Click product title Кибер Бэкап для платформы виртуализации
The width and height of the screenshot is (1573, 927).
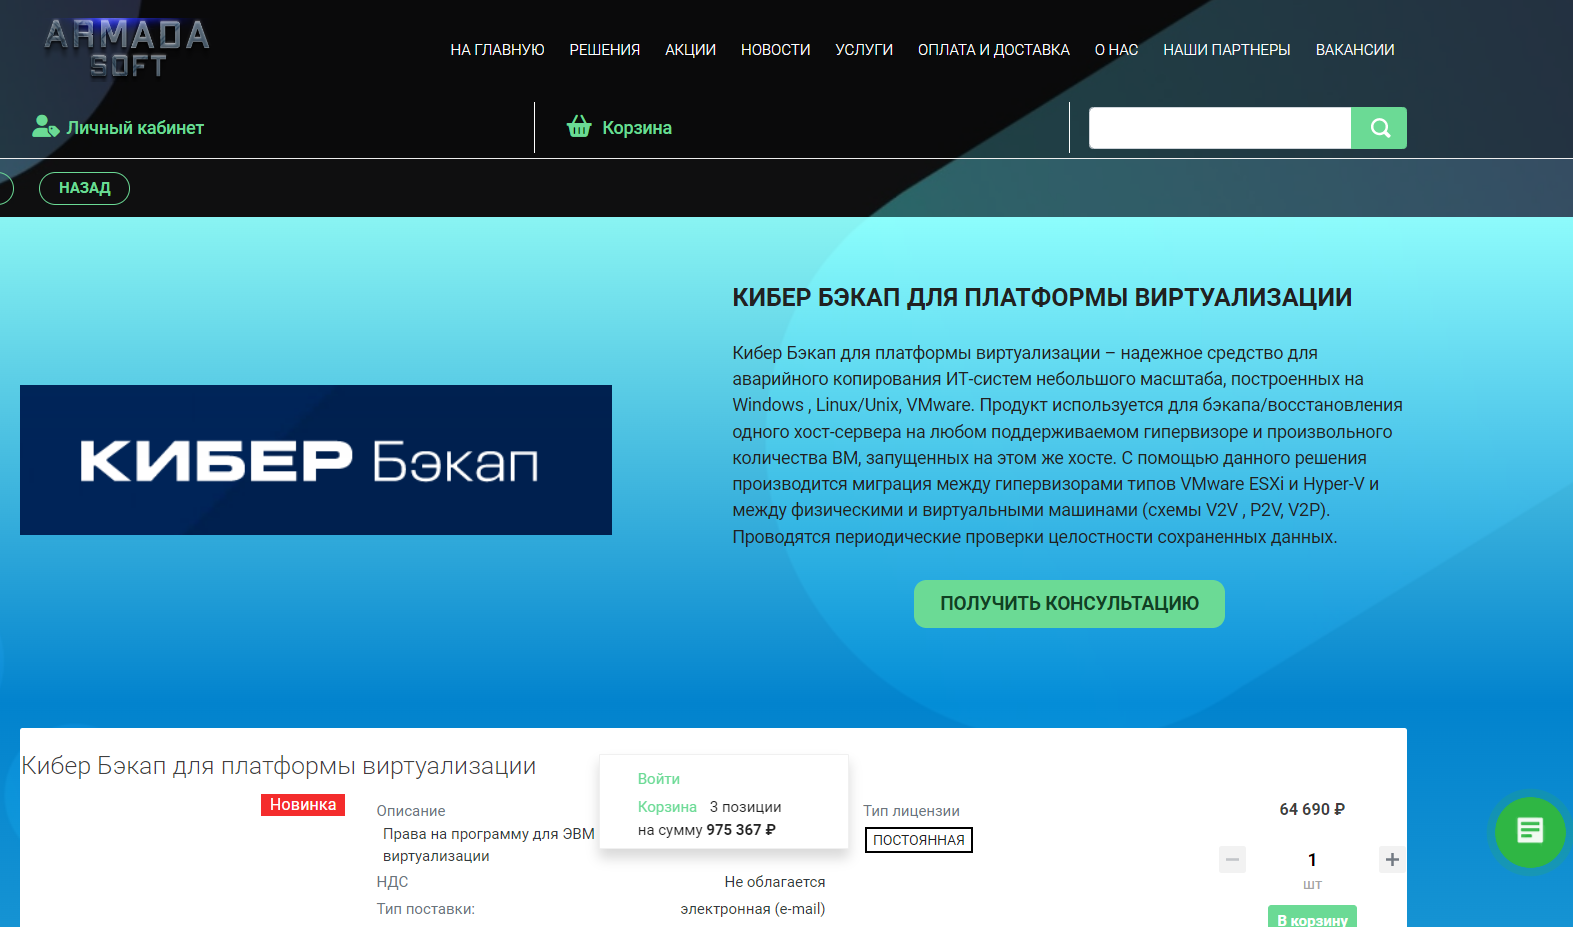pyautogui.click(x=279, y=766)
